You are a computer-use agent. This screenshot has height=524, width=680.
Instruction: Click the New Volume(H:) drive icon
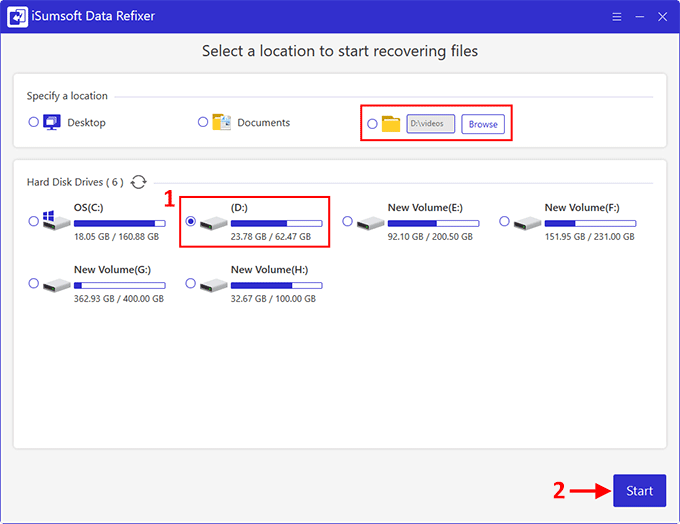coord(214,285)
